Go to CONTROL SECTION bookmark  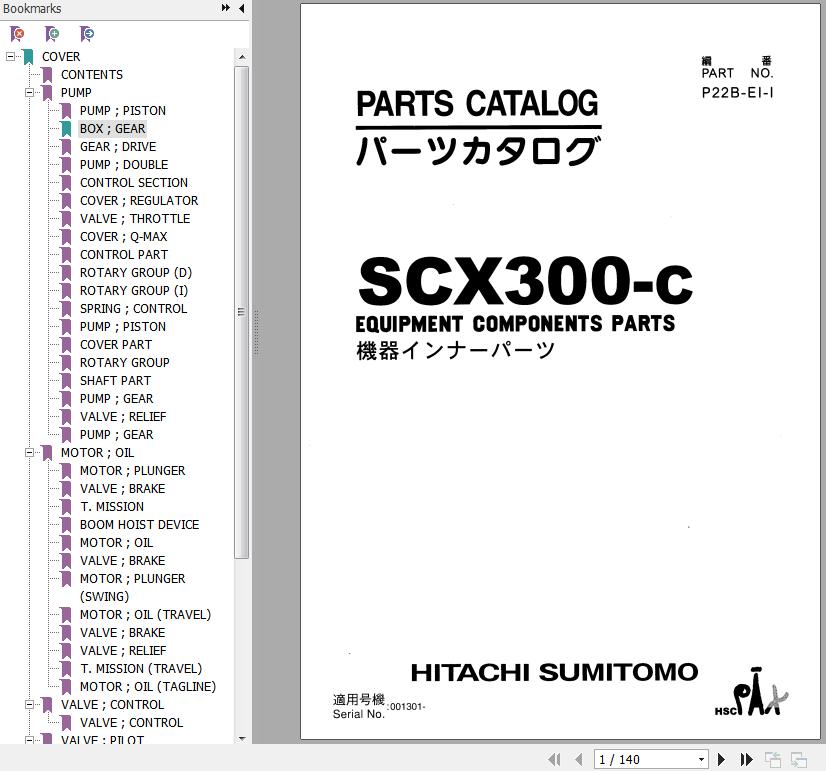click(134, 182)
